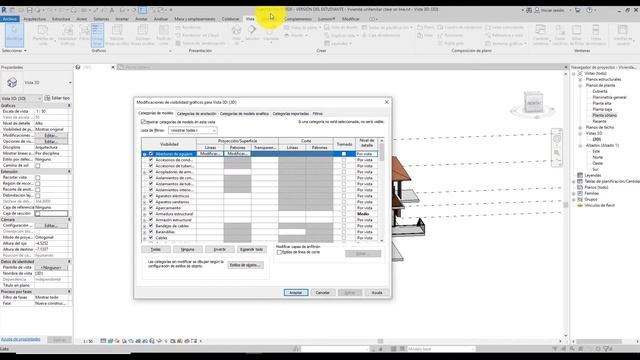The height and width of the screenshot is (360, 640).
Task: Collapse Planos de planta in project browser
Action: (x=580, y=85)
